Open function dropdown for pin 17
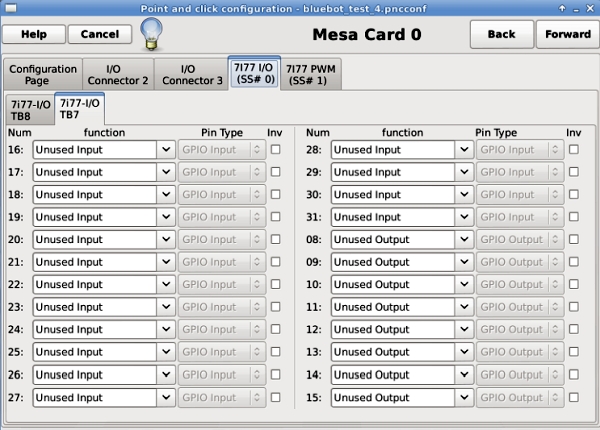Viewport: 600px width, 430px height. pyautogui.click(x=166, y=172)
